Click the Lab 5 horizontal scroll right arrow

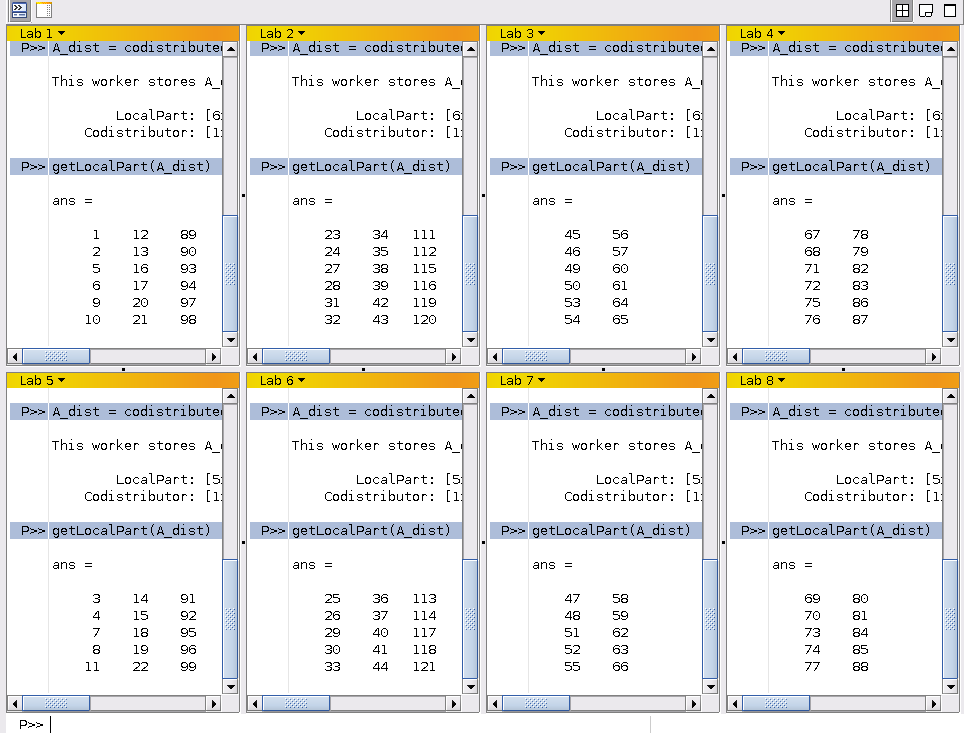[213, 703]
